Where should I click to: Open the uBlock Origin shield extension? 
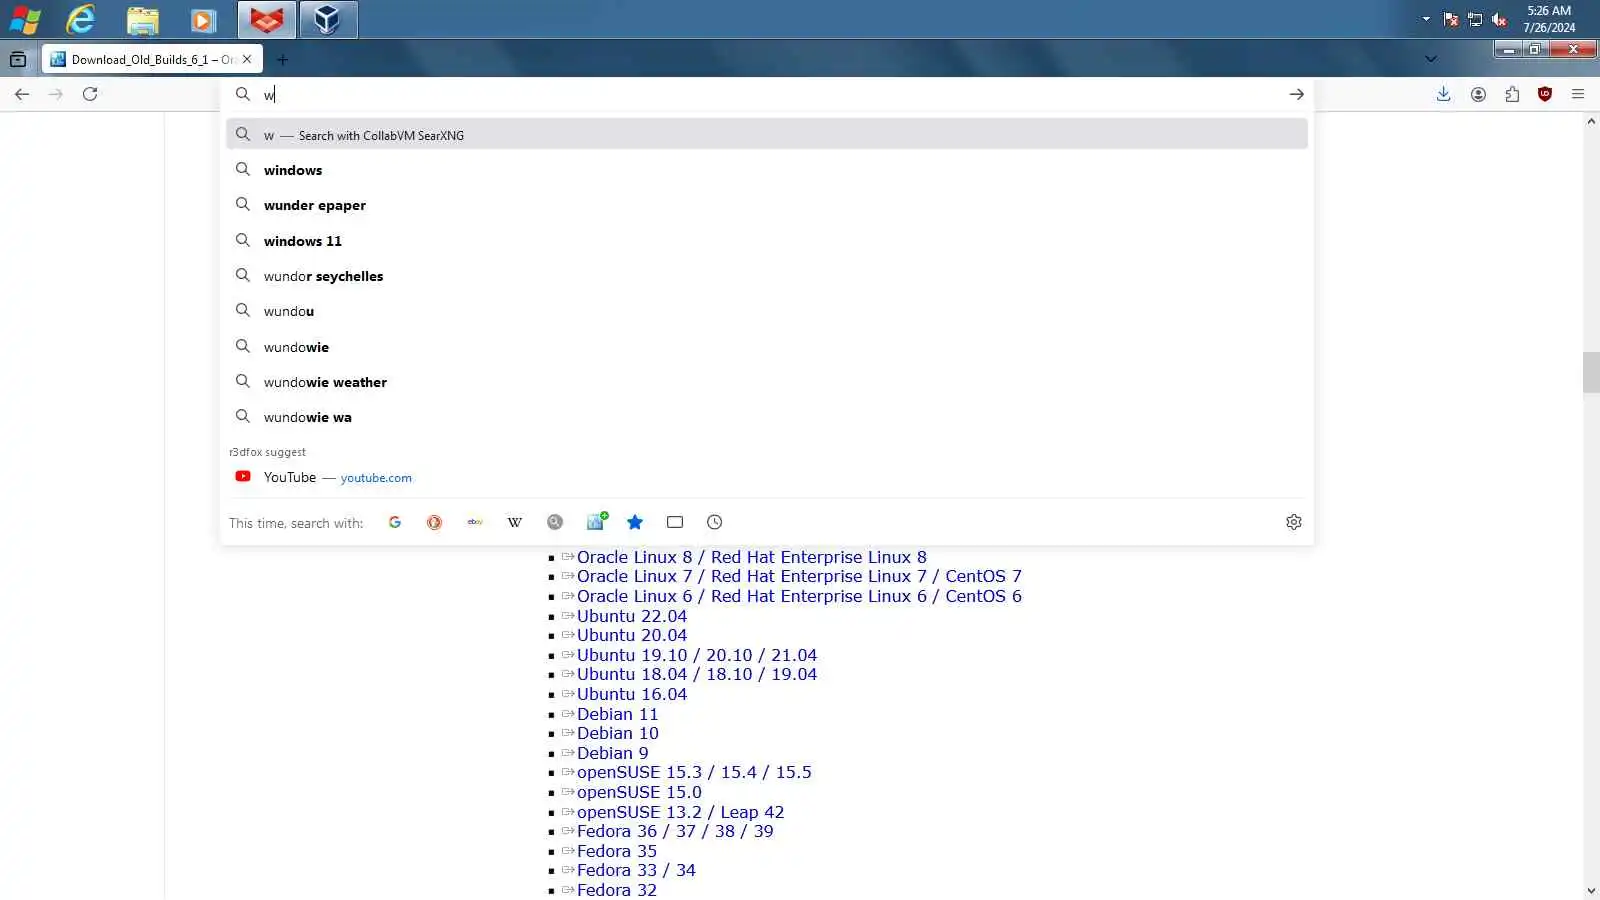[x=1545, y=94]
